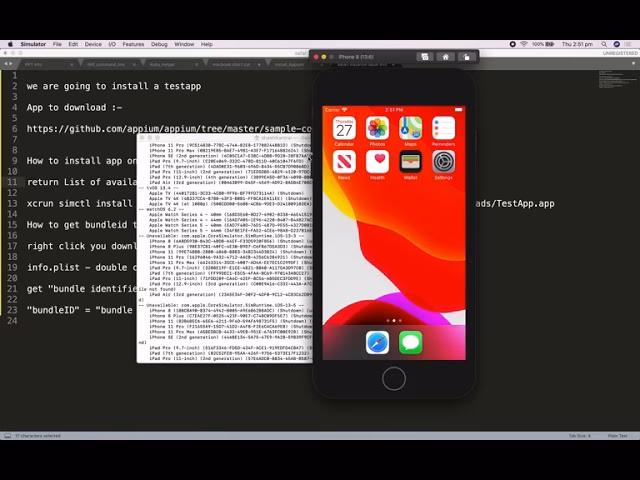Open the Siri icon in the menu bar

point(617,44)
